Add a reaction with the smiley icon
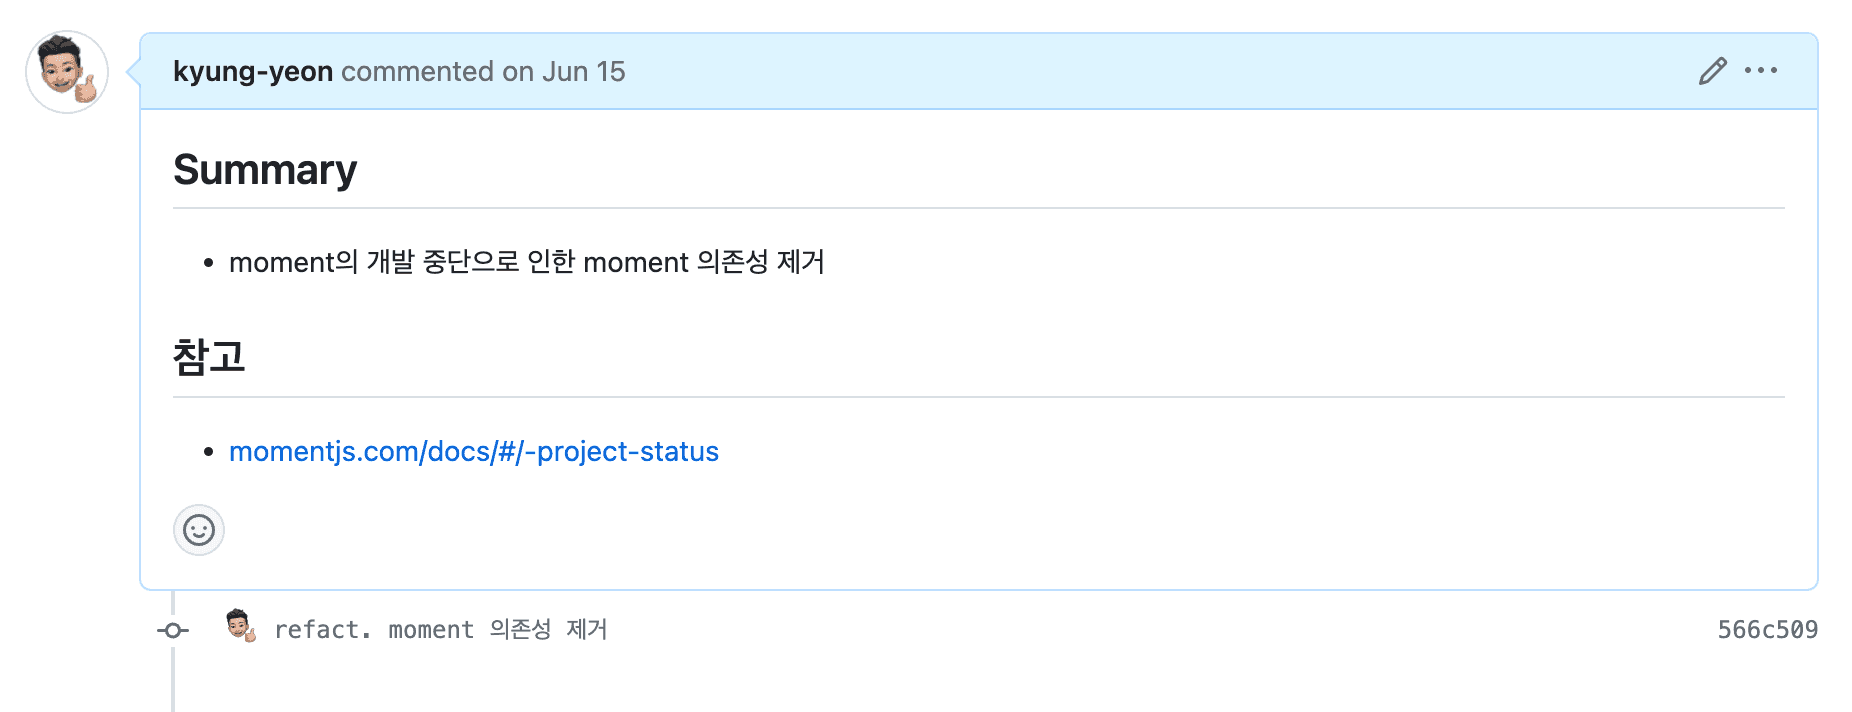The image size is (1852, 712). [199, 530]
